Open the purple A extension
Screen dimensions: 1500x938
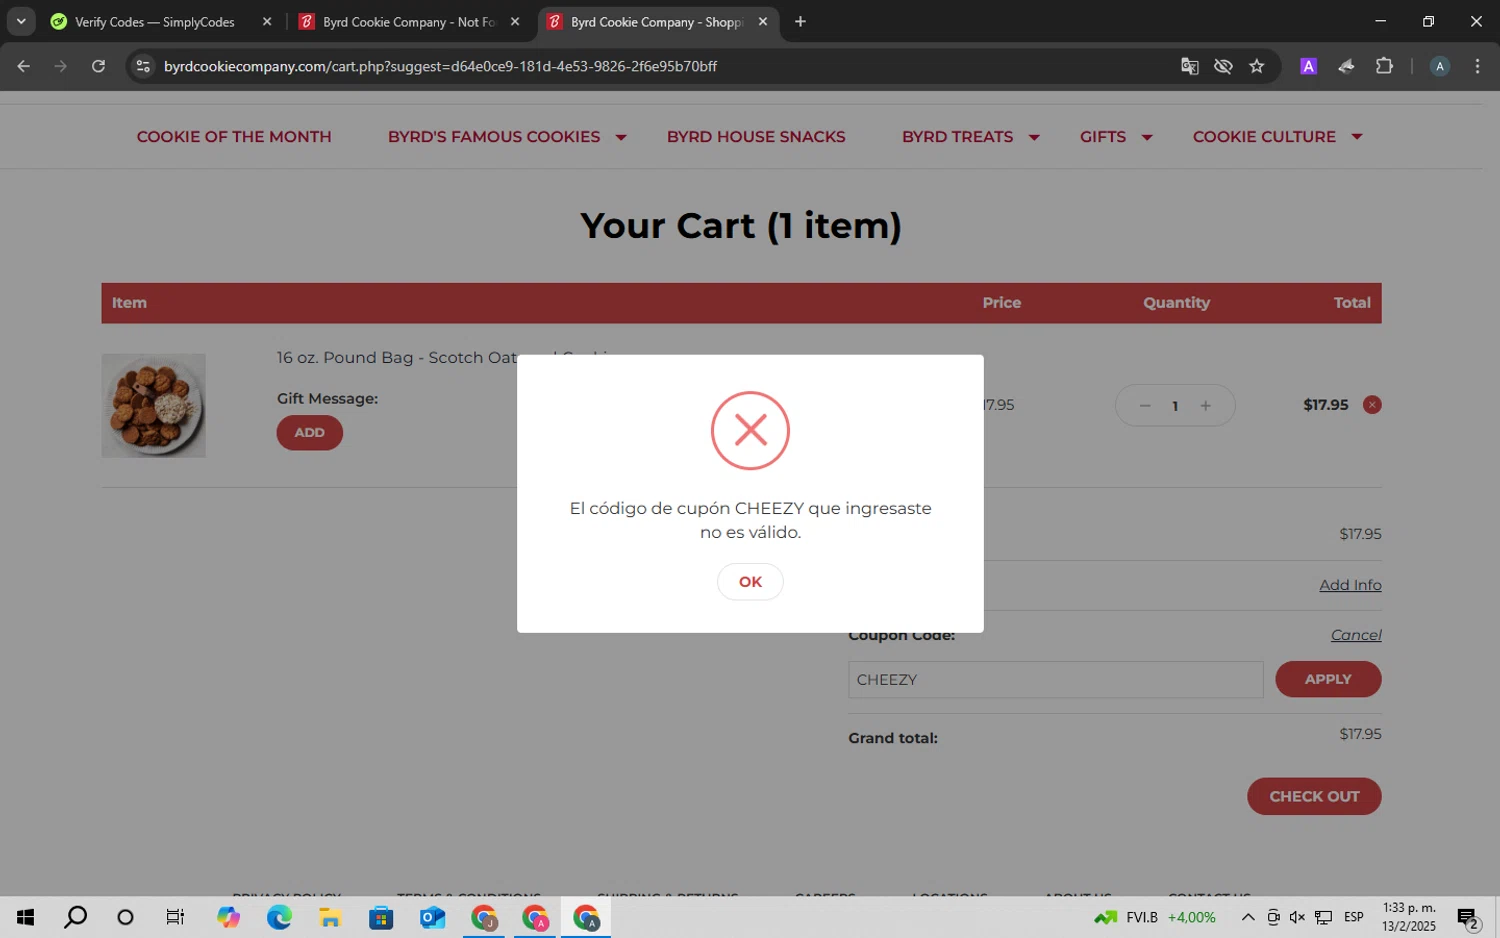pyautogui.click(x=1308, y=66)
